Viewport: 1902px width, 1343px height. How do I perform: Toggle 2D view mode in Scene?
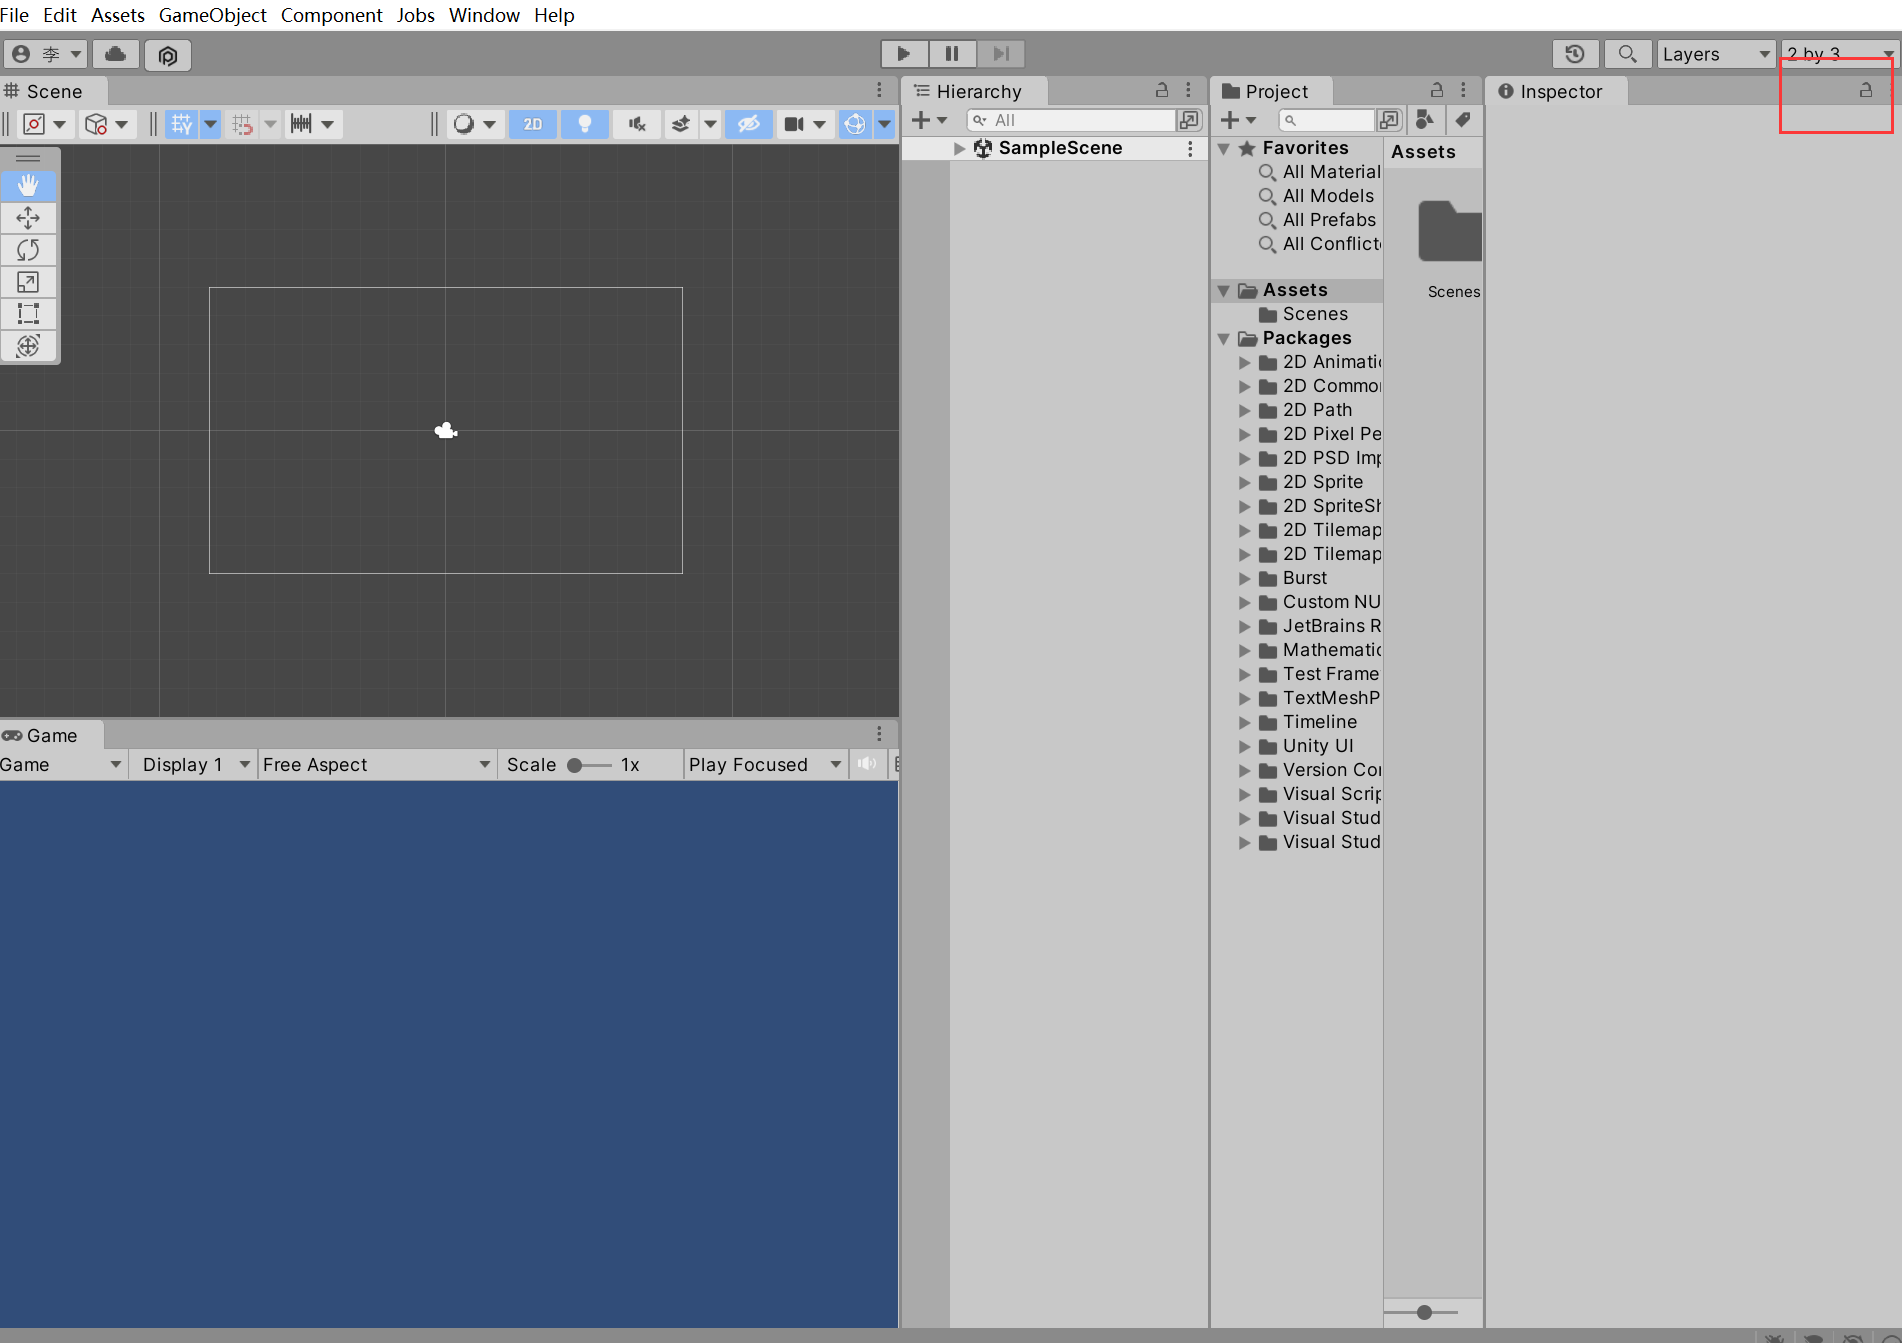533,124
